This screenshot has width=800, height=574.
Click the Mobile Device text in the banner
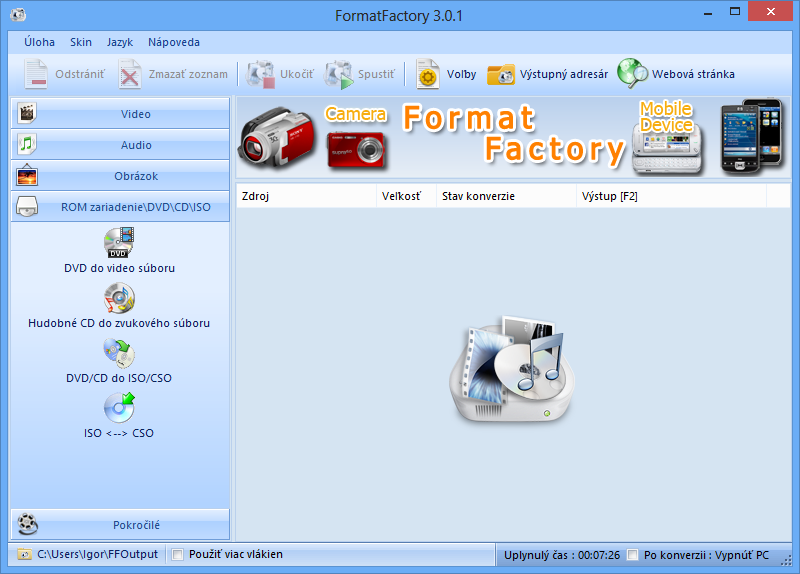(x=666, y=117)
